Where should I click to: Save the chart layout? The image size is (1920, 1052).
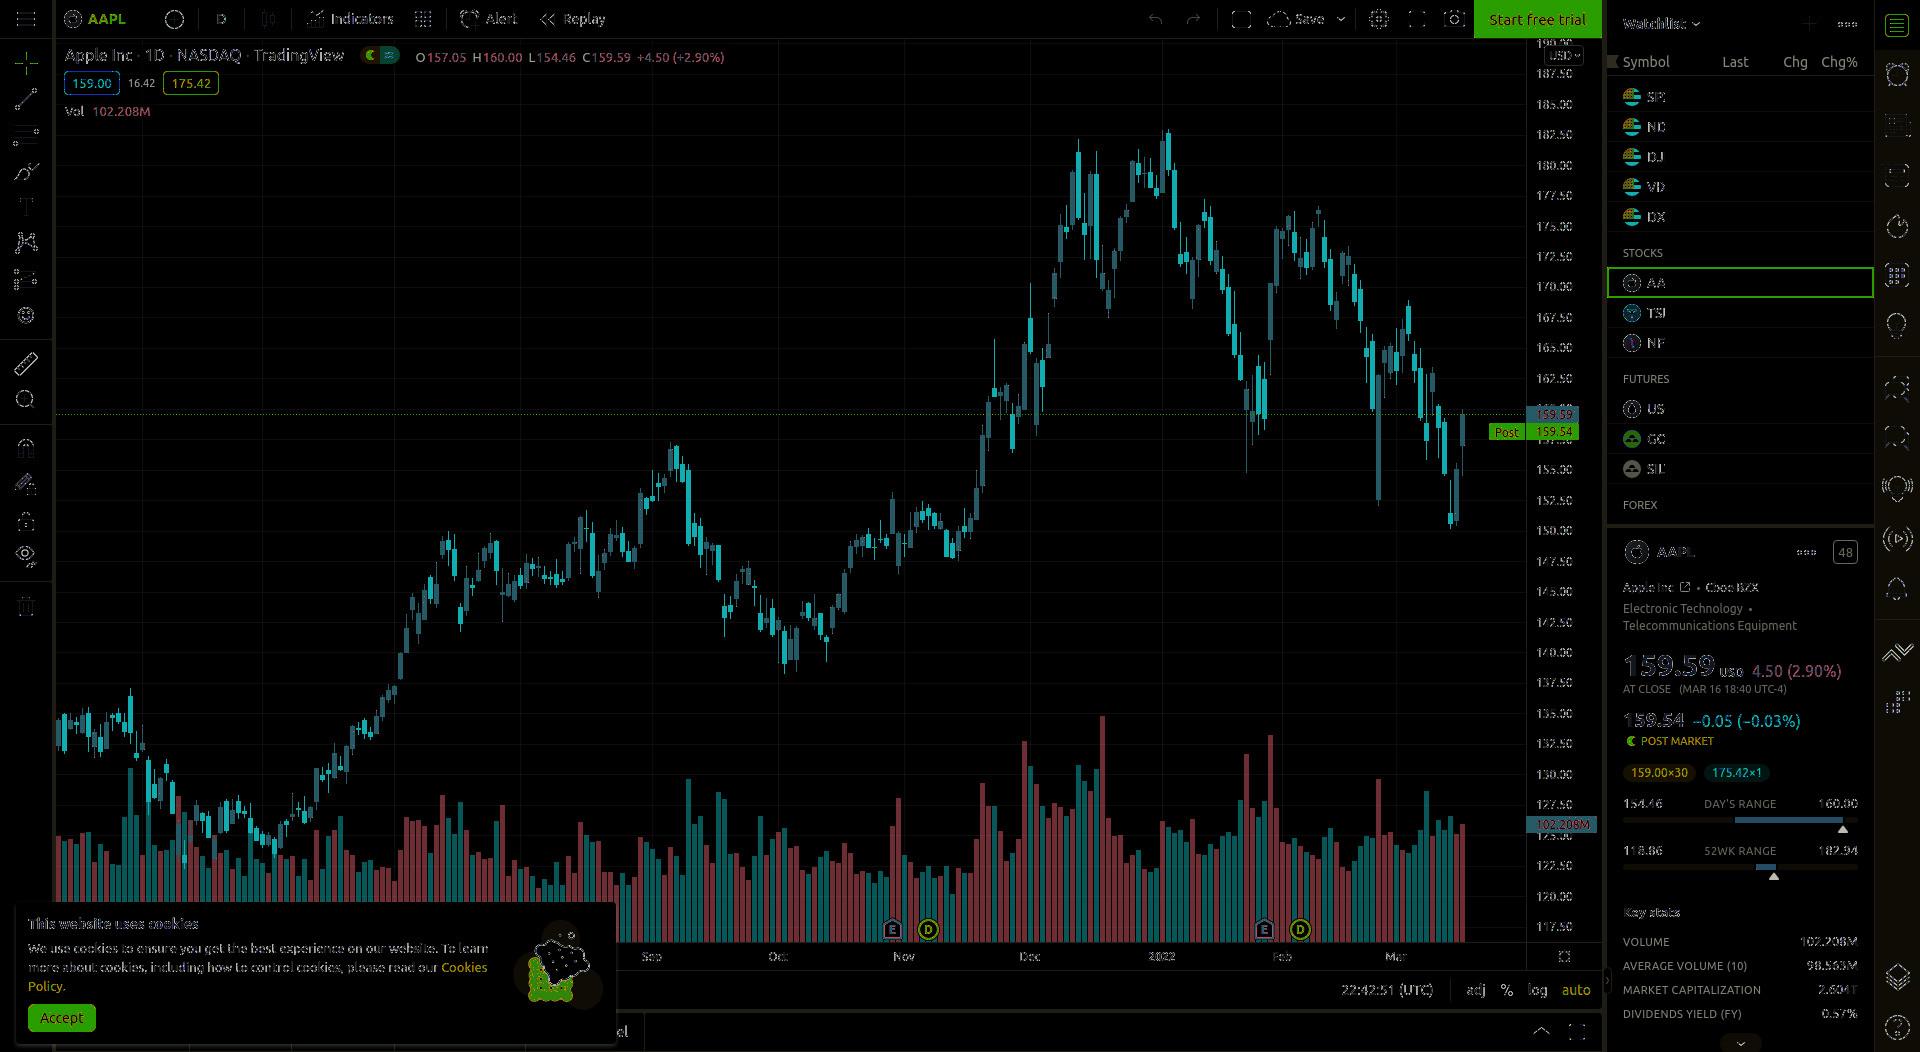pyautogui.click(x=1297, y=19)
